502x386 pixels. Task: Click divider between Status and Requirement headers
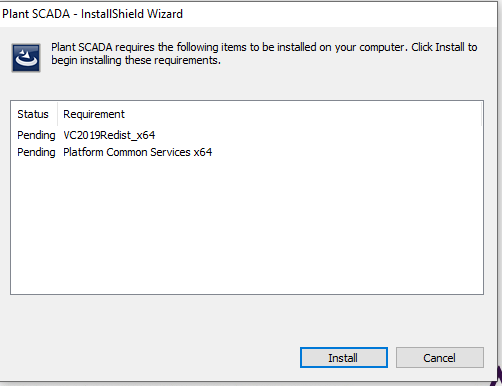[x=57, y=114]
